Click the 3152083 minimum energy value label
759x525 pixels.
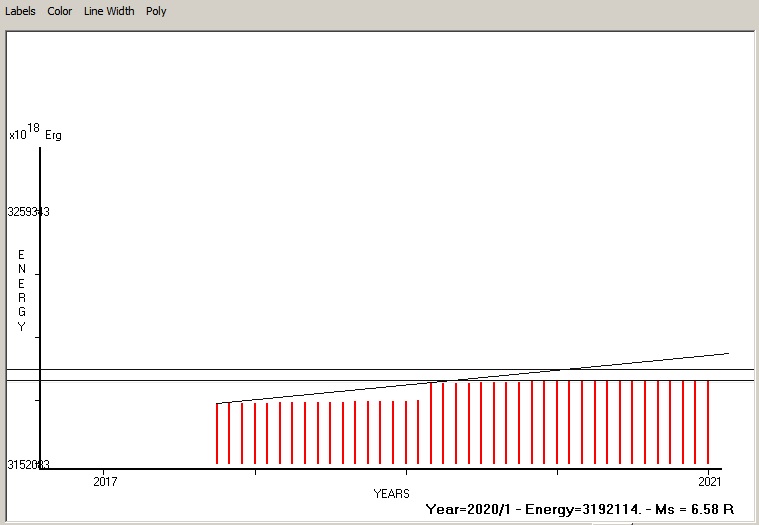point(28,465)
